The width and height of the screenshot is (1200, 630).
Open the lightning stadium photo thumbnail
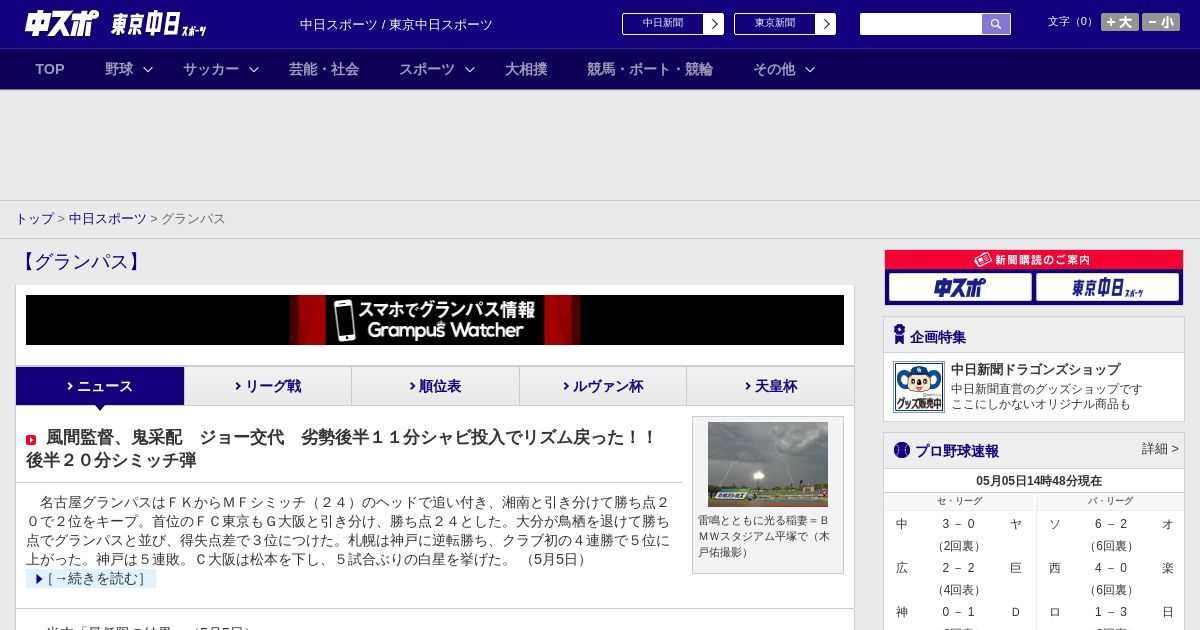[768, 464]
